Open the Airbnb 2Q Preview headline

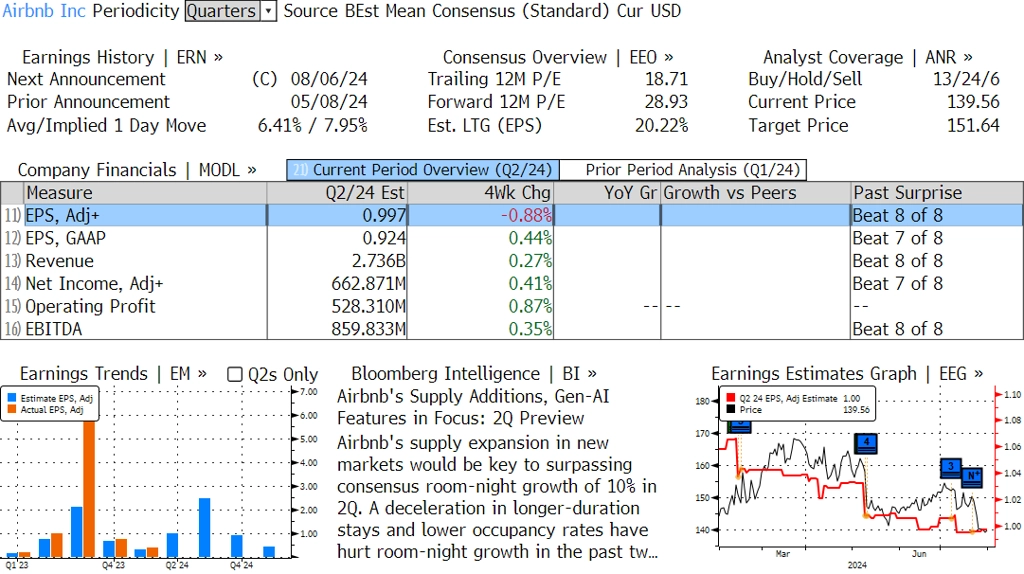(473, 407)
